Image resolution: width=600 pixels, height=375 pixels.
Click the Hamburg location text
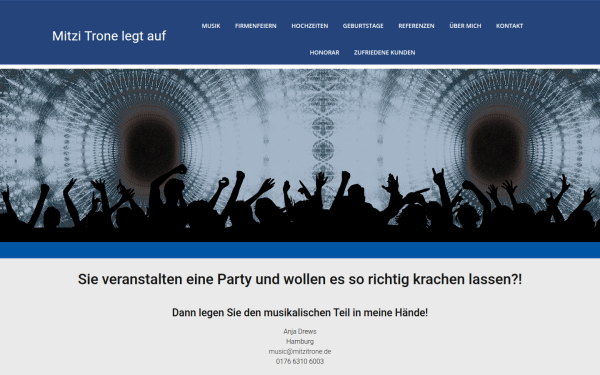300,341
